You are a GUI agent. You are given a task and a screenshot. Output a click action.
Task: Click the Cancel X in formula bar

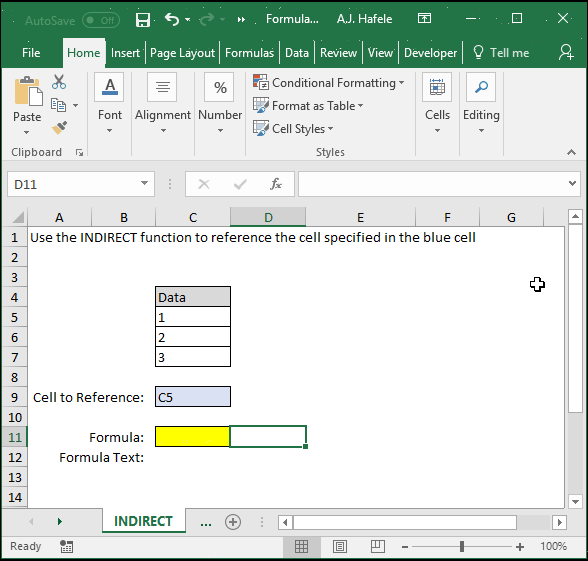pos(204,184)
